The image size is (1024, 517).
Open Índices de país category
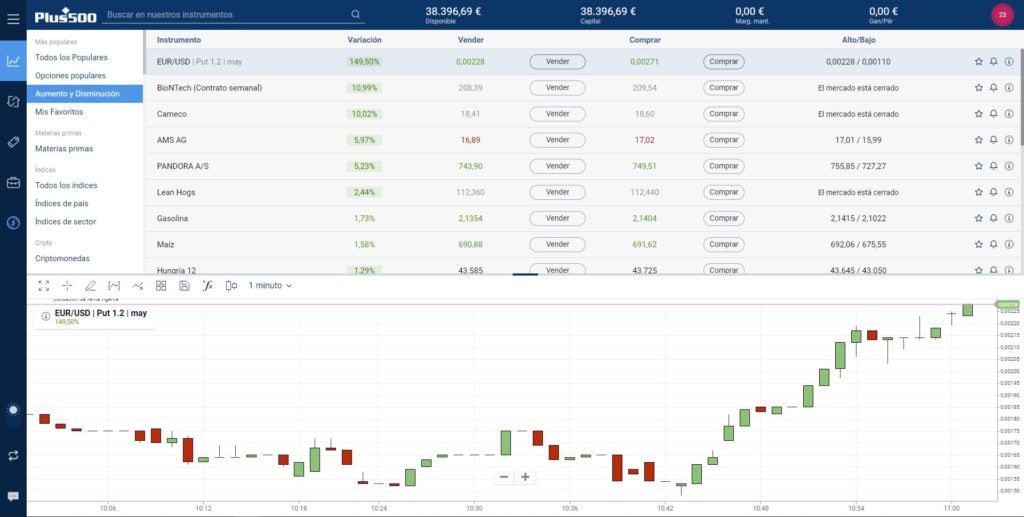(x=61, y=204)
